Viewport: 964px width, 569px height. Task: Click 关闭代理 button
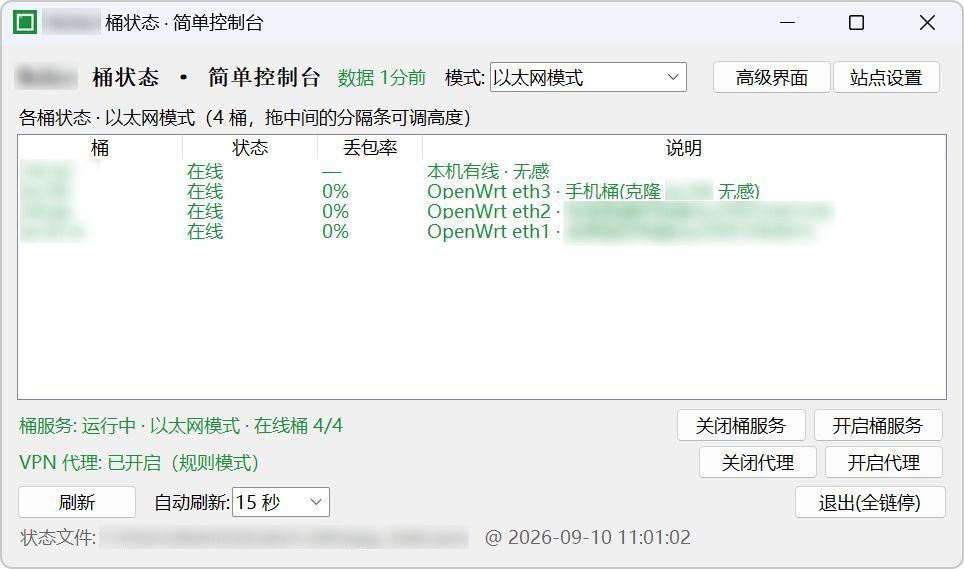click(757, 462)
